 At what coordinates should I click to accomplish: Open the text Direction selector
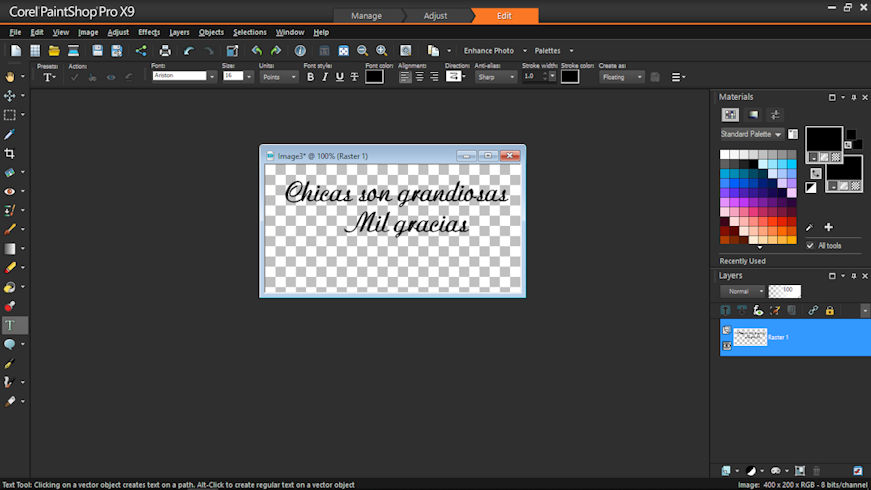[455, 77]
